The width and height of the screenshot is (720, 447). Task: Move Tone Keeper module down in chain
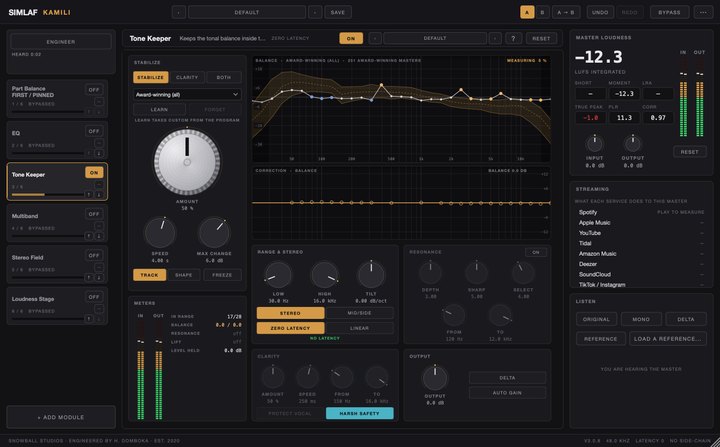click(99, 194)
